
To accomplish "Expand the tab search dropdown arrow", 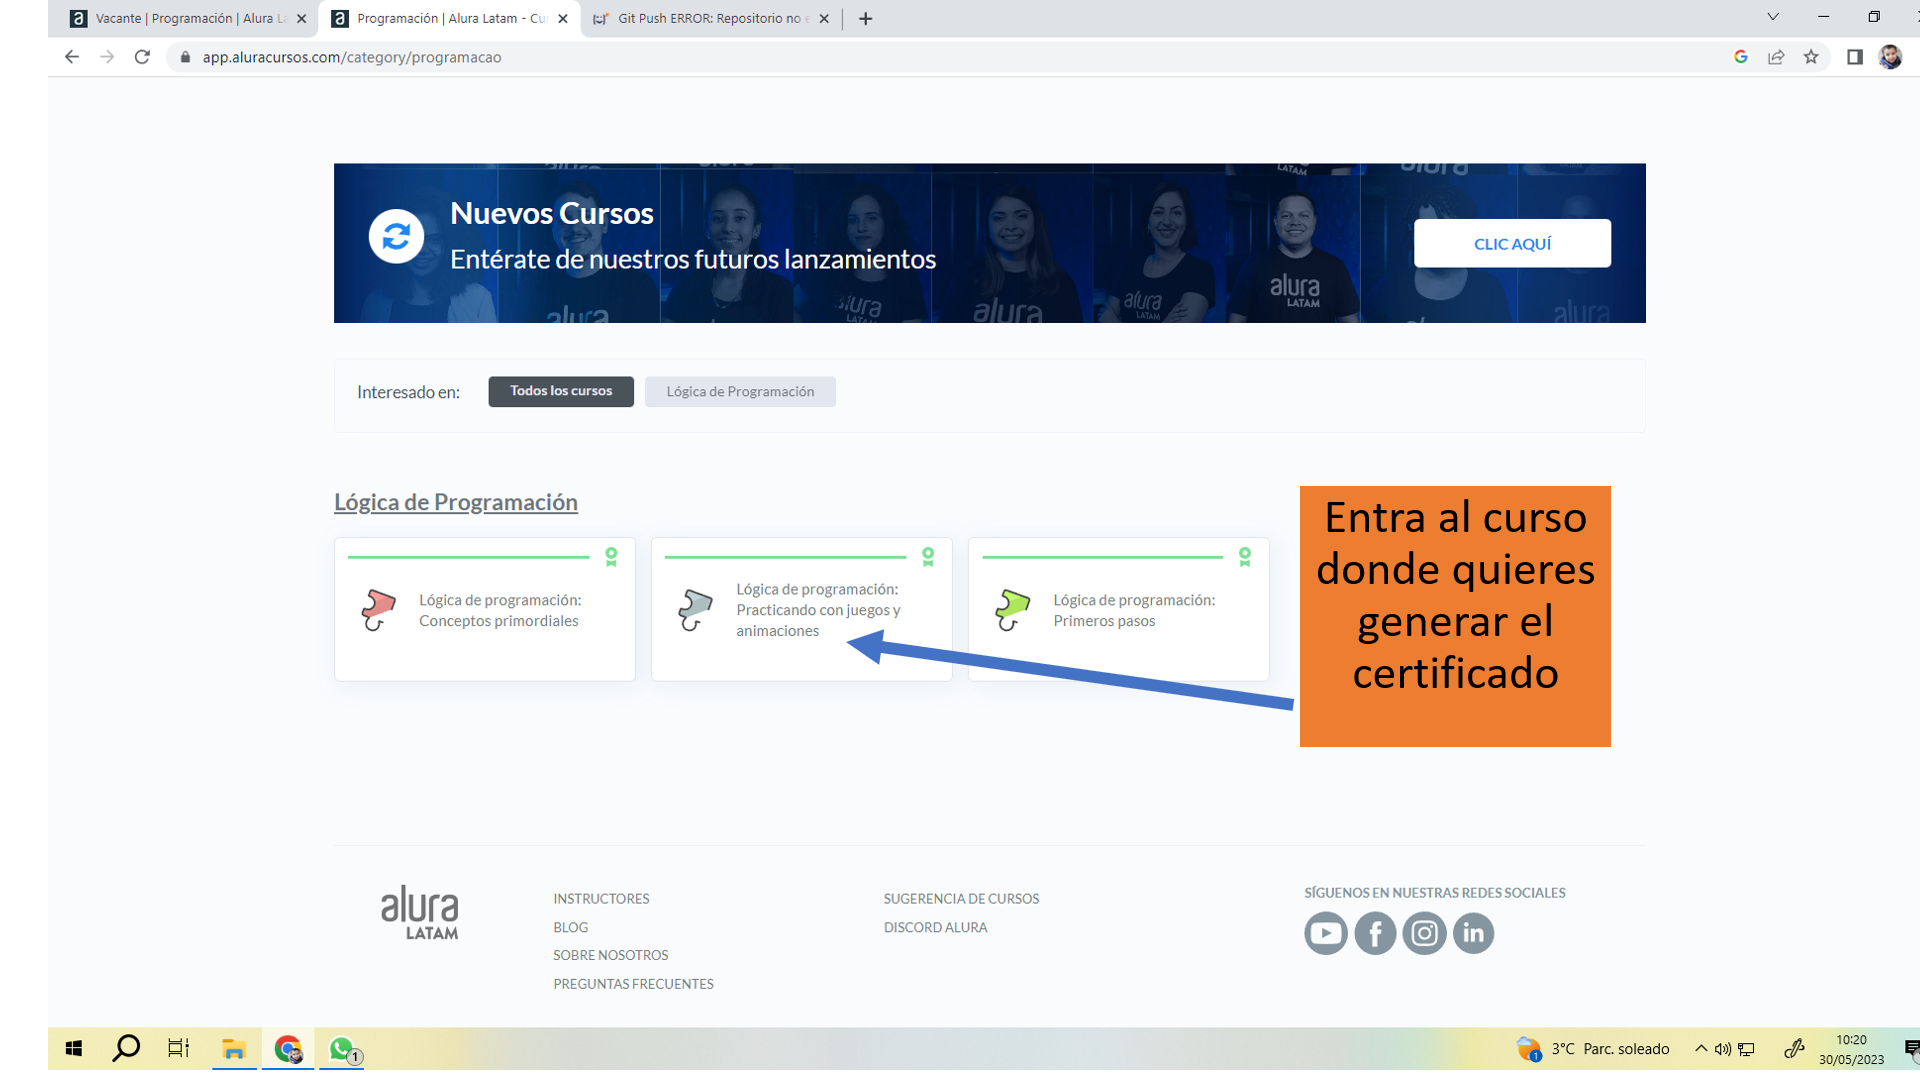I will coord(1773,17).
